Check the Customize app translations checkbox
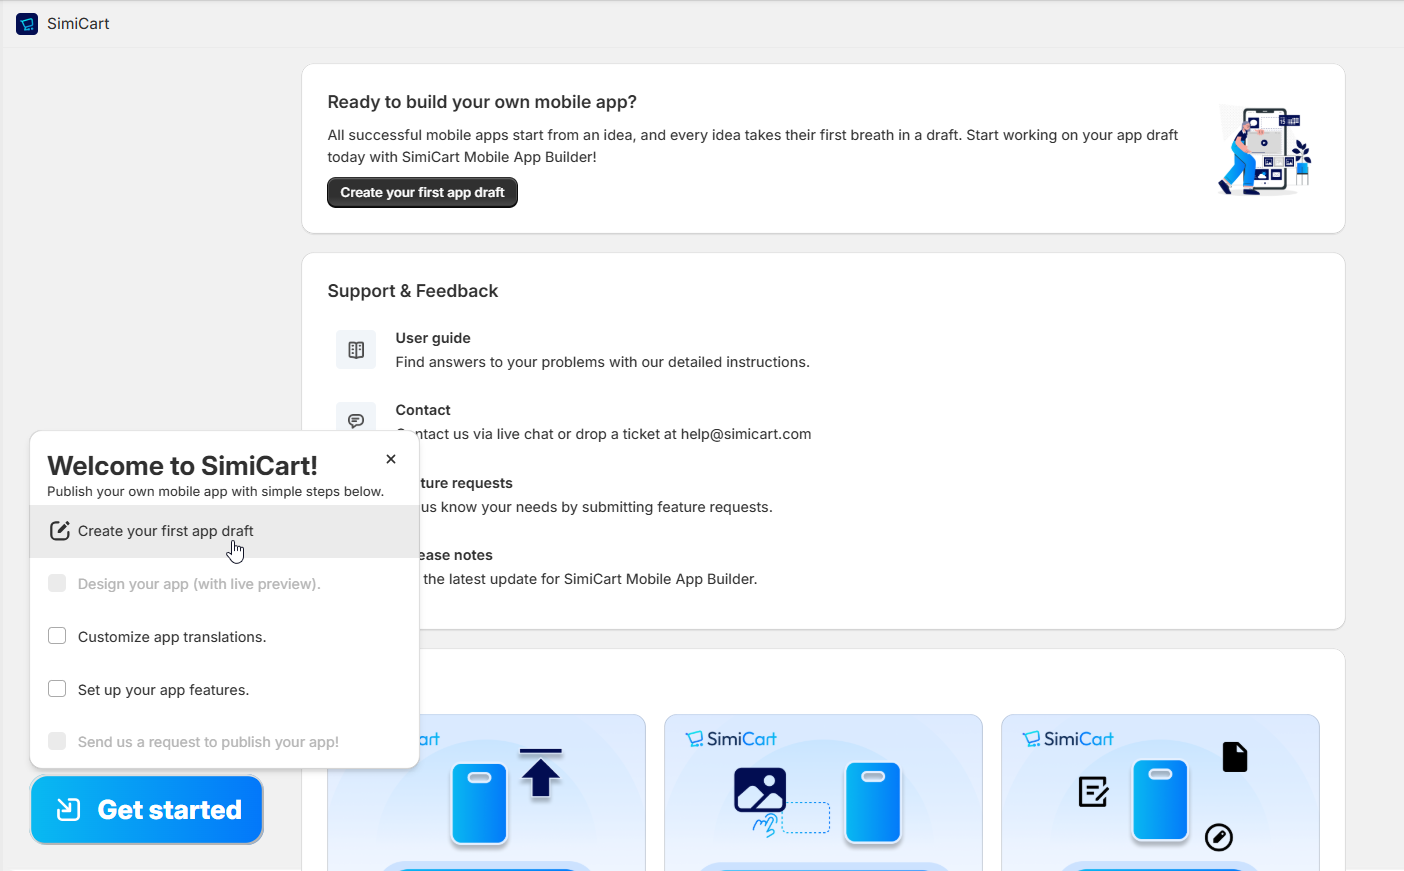The image size is (1404, 871). (57, 636)
